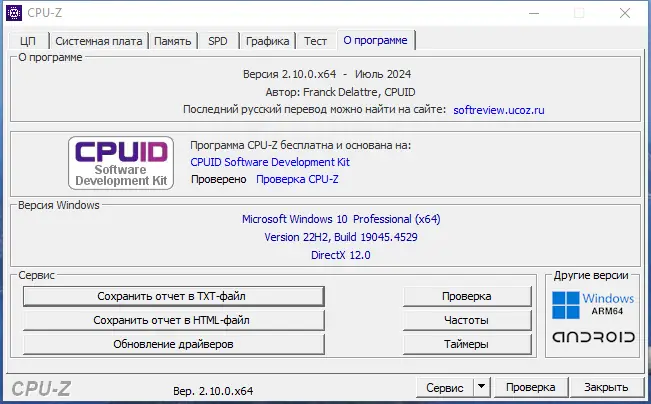651x404 pixels.
Task: Click the CPUID Software Development Kit logo
Action: tap(121, 163)
